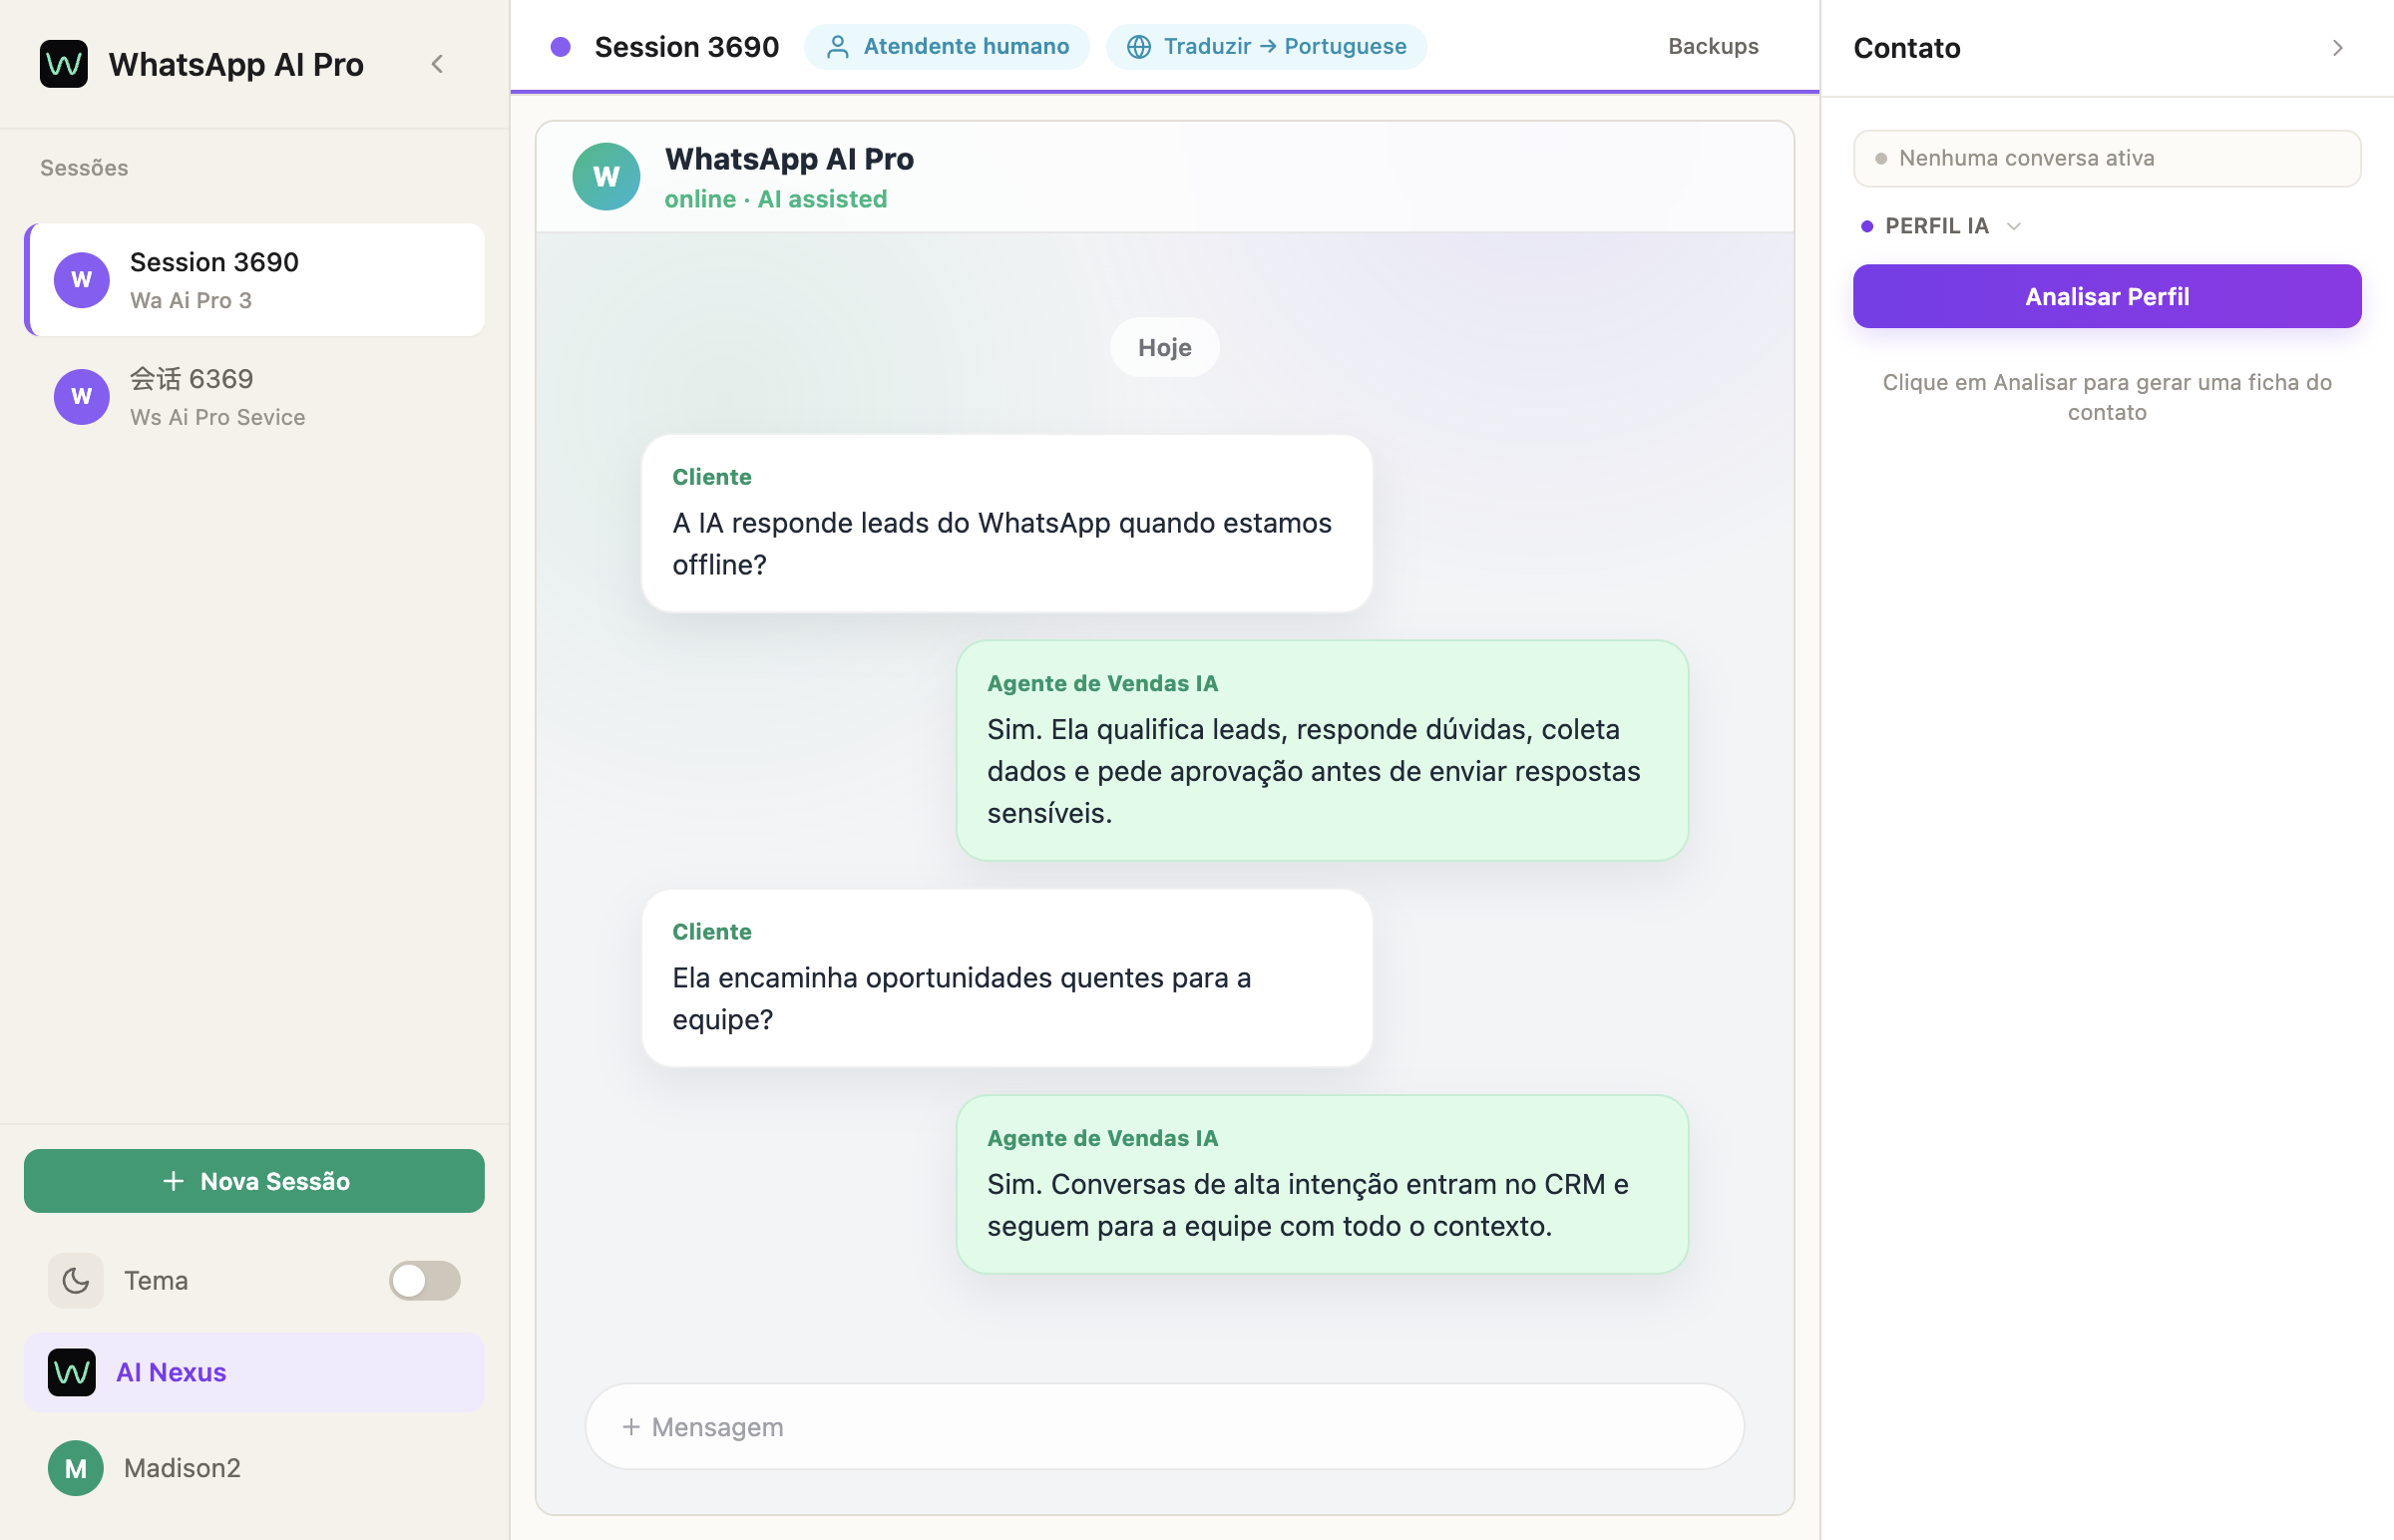2394x1540 pixels.
Task: Click the Session 3690 purple W avatar
Action: click(82, 280)
